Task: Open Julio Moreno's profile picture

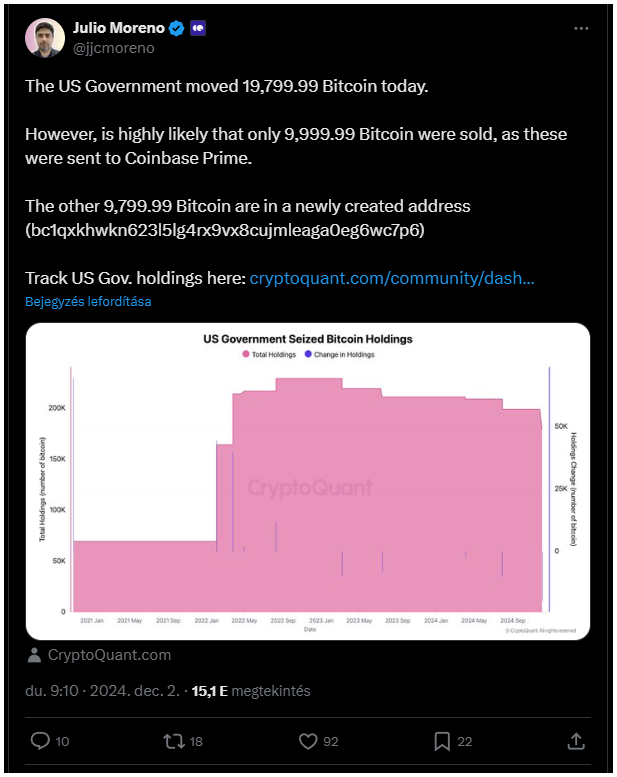Action: pos(45,38)
